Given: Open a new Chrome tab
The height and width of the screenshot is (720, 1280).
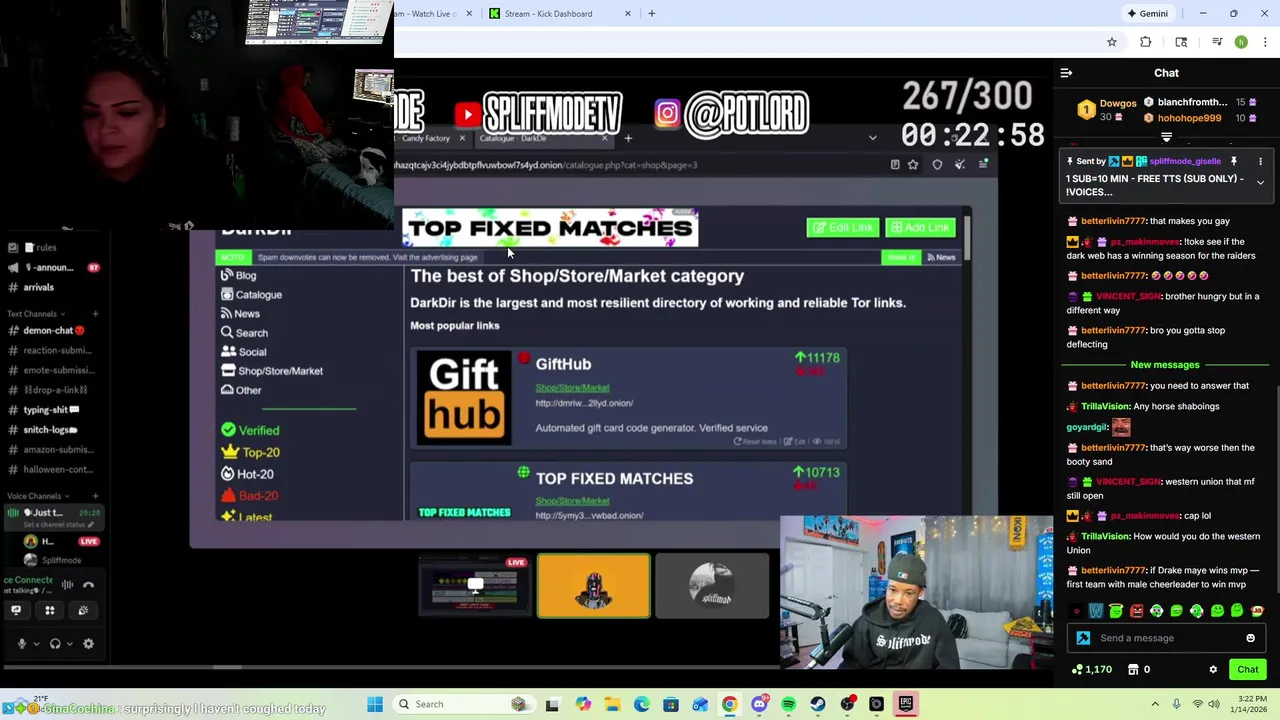Looking at the screenshot, I should [x=651, y=14].
